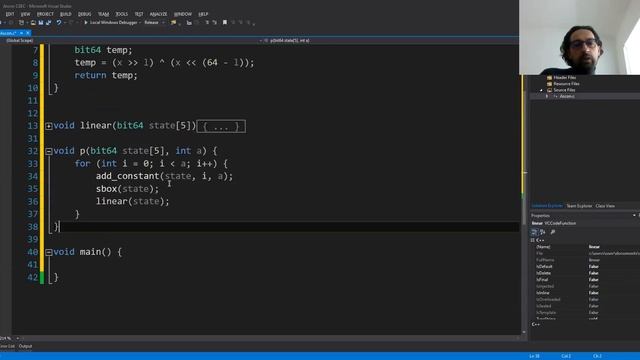
Task: Open the DEBUG menu
Action: click(x=84, y=14)
